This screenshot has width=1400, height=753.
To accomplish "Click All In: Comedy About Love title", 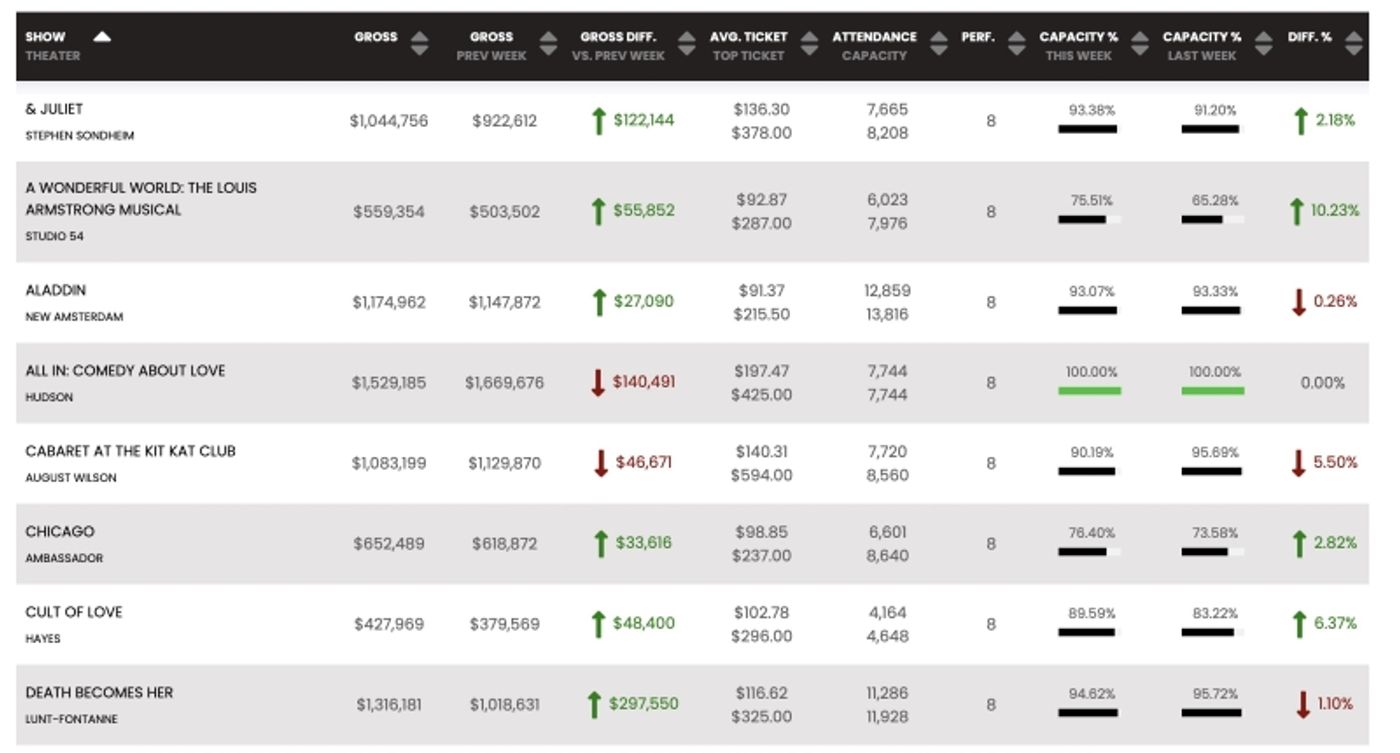I will tap(125, 371).
